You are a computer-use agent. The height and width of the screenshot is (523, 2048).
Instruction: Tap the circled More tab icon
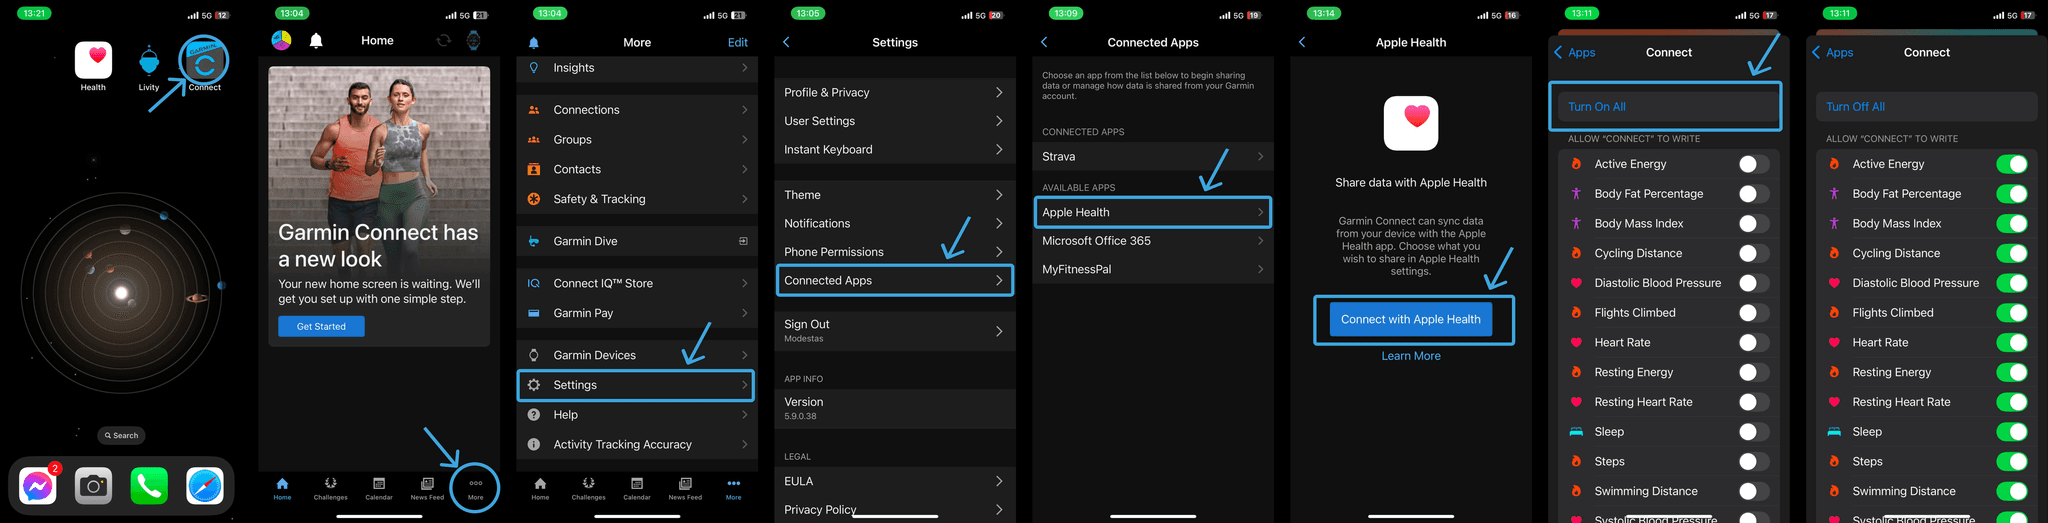click(x=475, y=487)
